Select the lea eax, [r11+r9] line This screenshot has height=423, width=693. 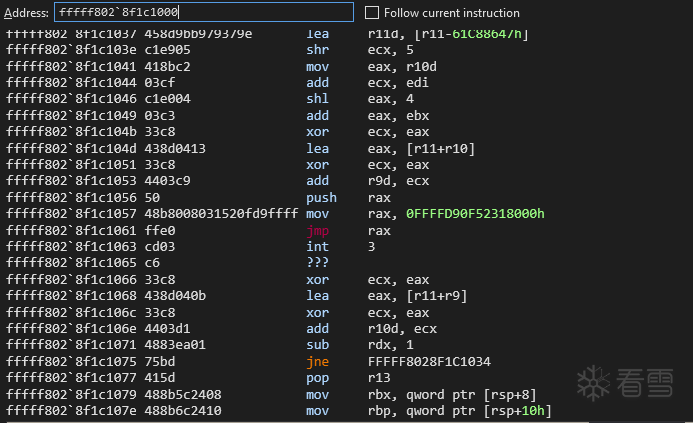[x=316, y=295]
